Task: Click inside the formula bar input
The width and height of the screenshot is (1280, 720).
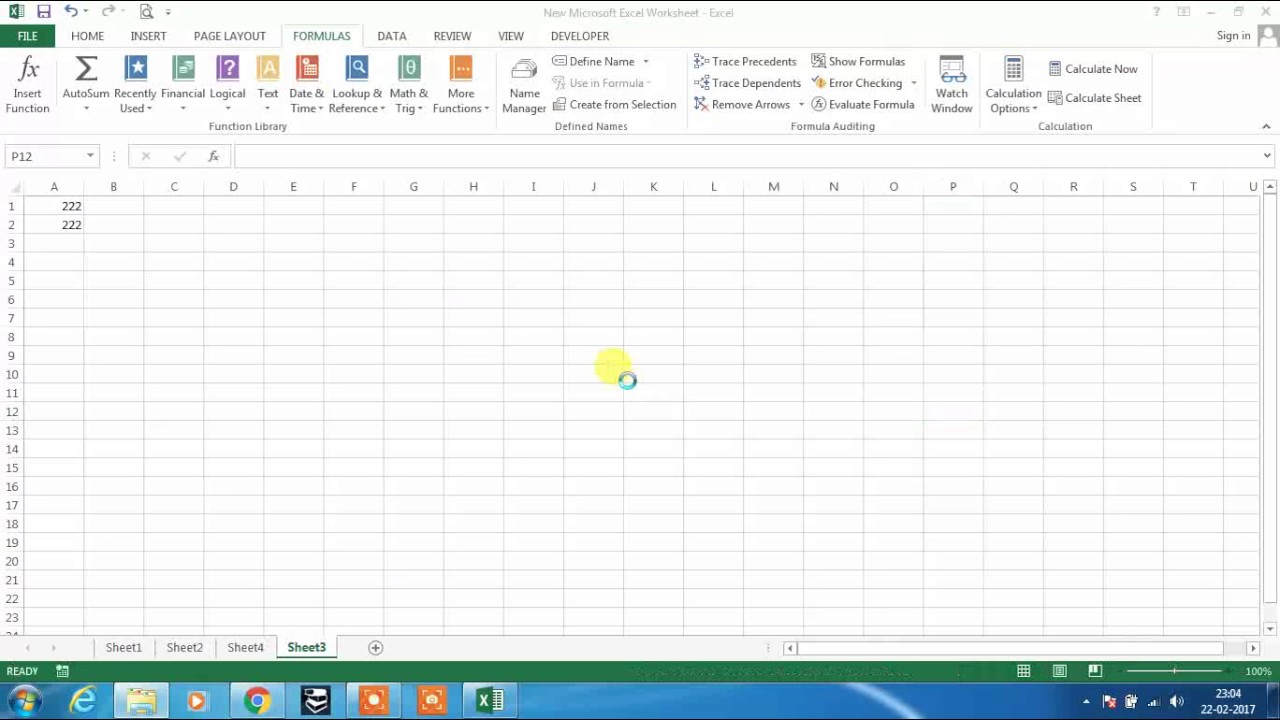Action: tap(746, 156)
